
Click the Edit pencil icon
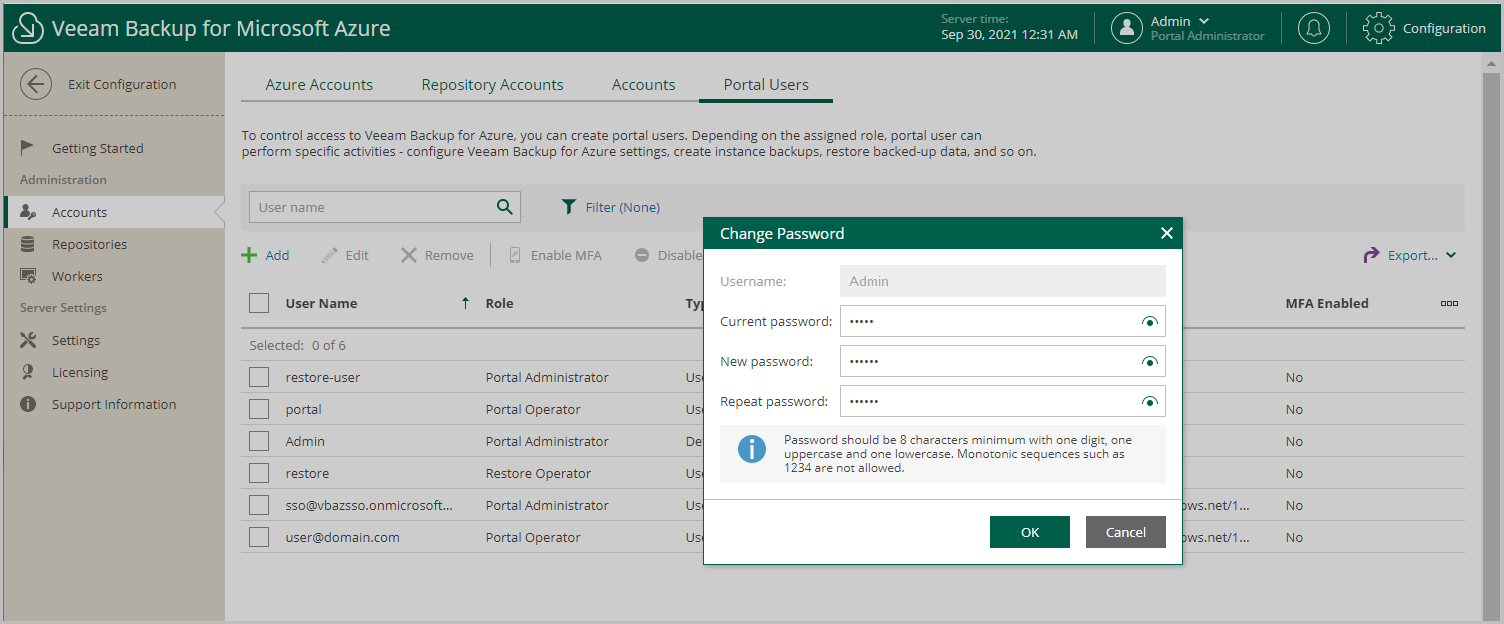click(330, 255)
